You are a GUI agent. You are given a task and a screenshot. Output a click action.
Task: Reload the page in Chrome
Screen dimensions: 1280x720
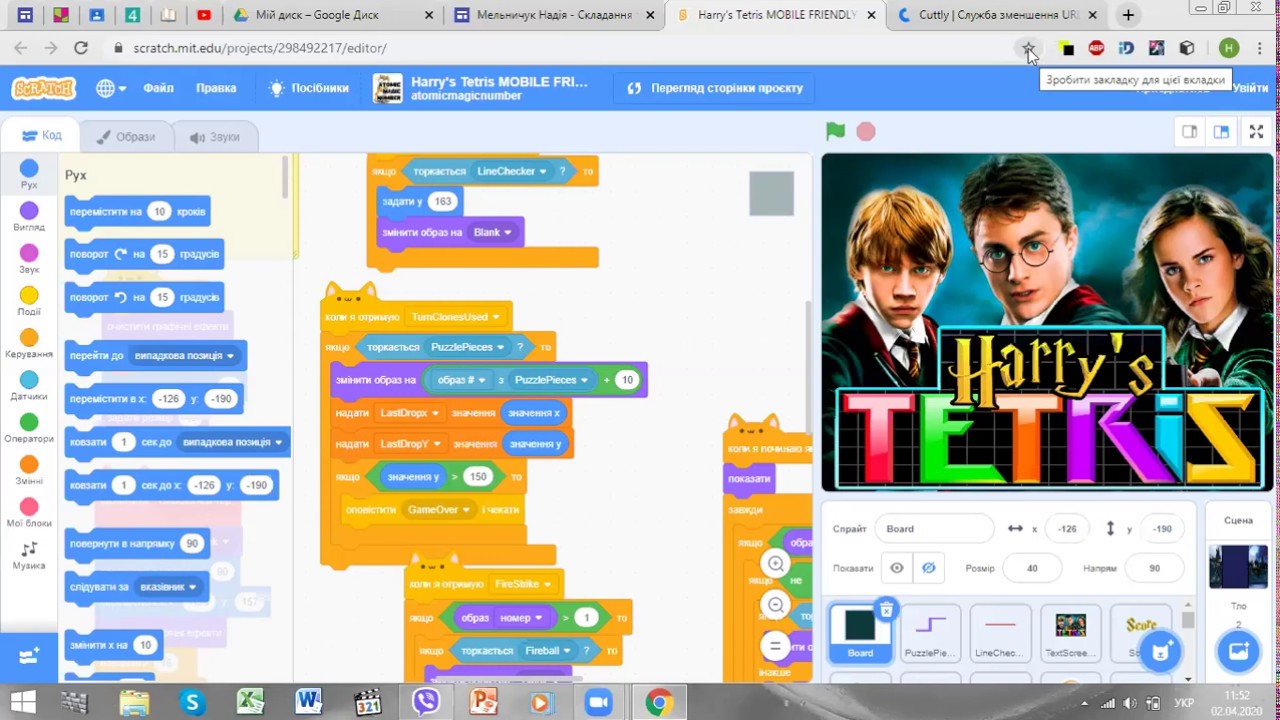pyautogui.click(x=81, y=48)
